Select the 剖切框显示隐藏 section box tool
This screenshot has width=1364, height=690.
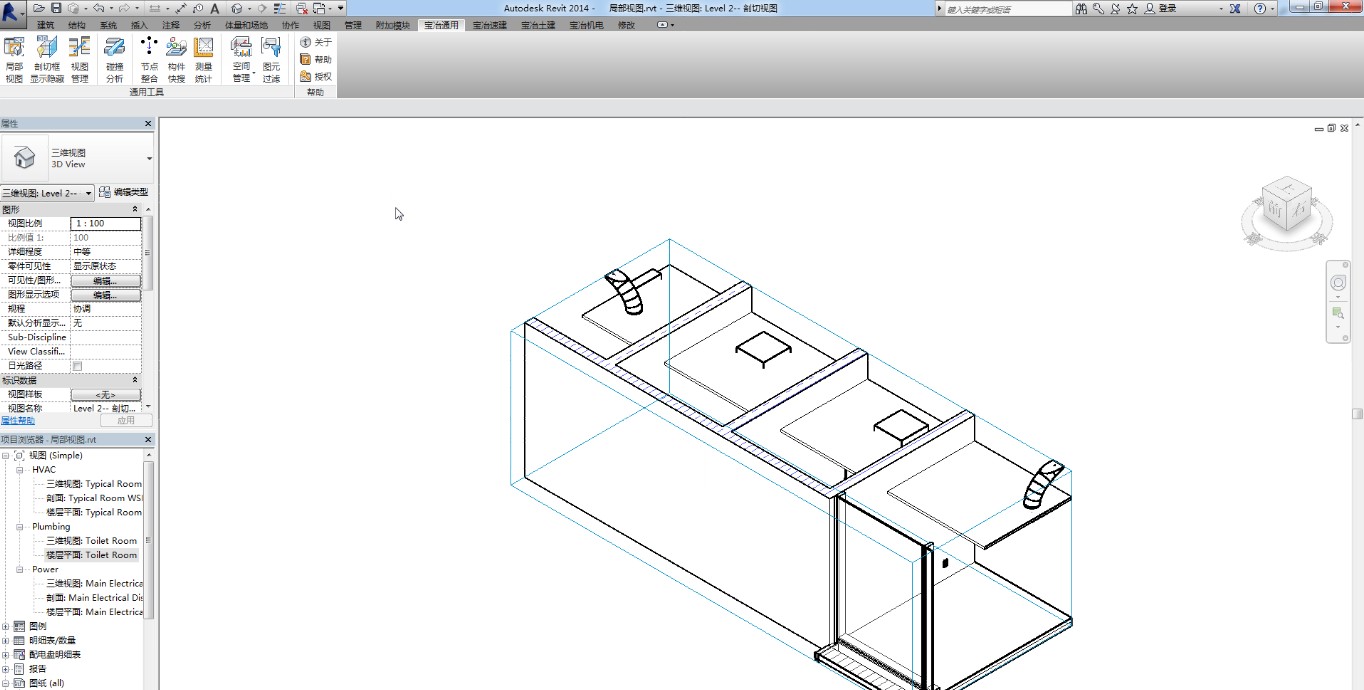point(47,59)
